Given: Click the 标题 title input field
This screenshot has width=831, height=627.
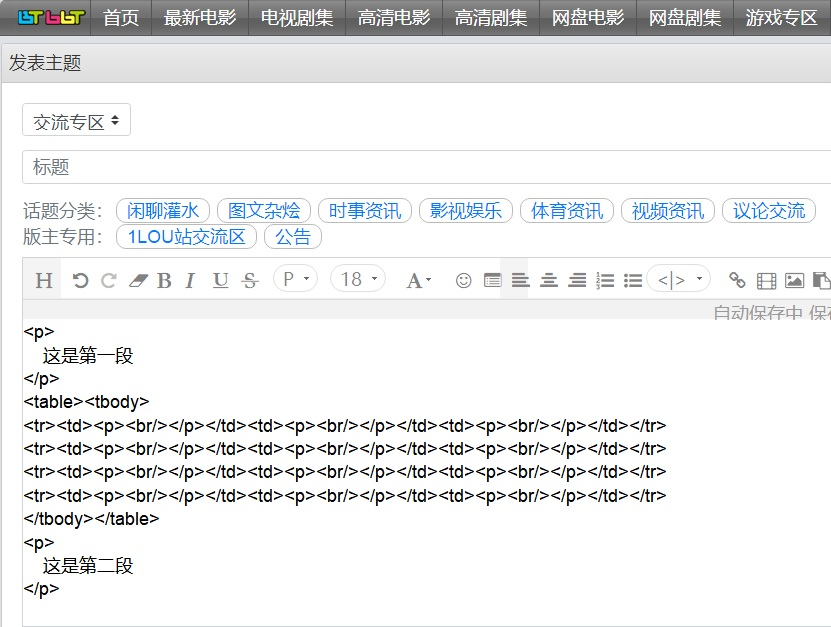Looking at the screenshot, I should click(x=427, y=167).
